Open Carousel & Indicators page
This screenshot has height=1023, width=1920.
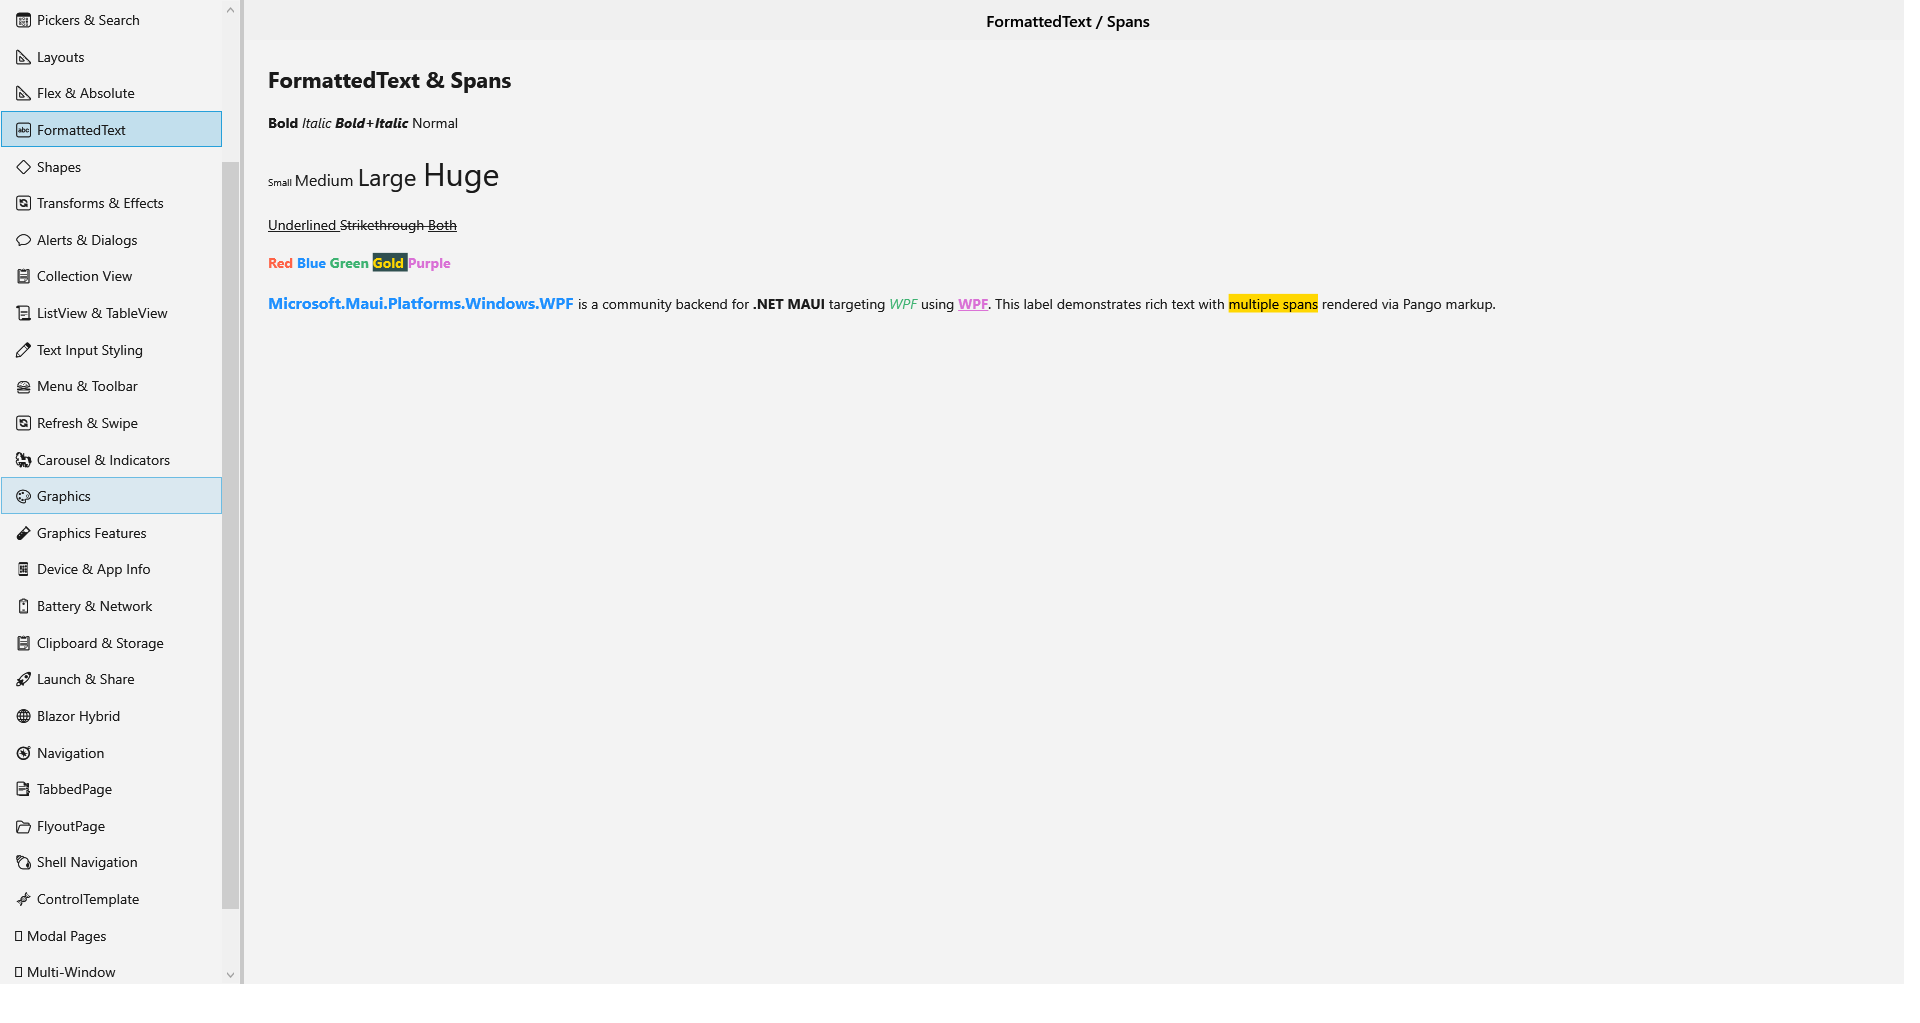click(x=111, y=460)
